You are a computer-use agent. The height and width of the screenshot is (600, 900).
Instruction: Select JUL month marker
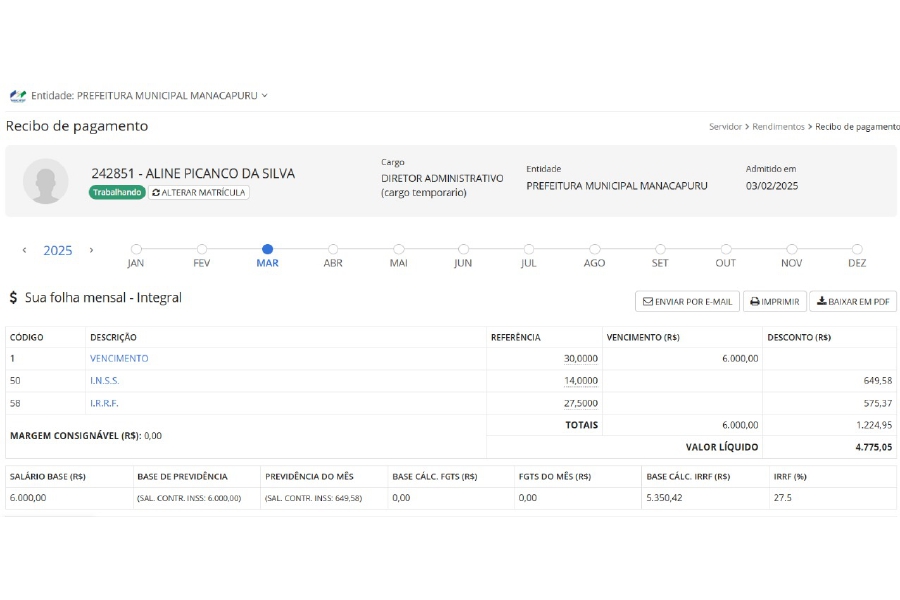(x=529, y=249)
